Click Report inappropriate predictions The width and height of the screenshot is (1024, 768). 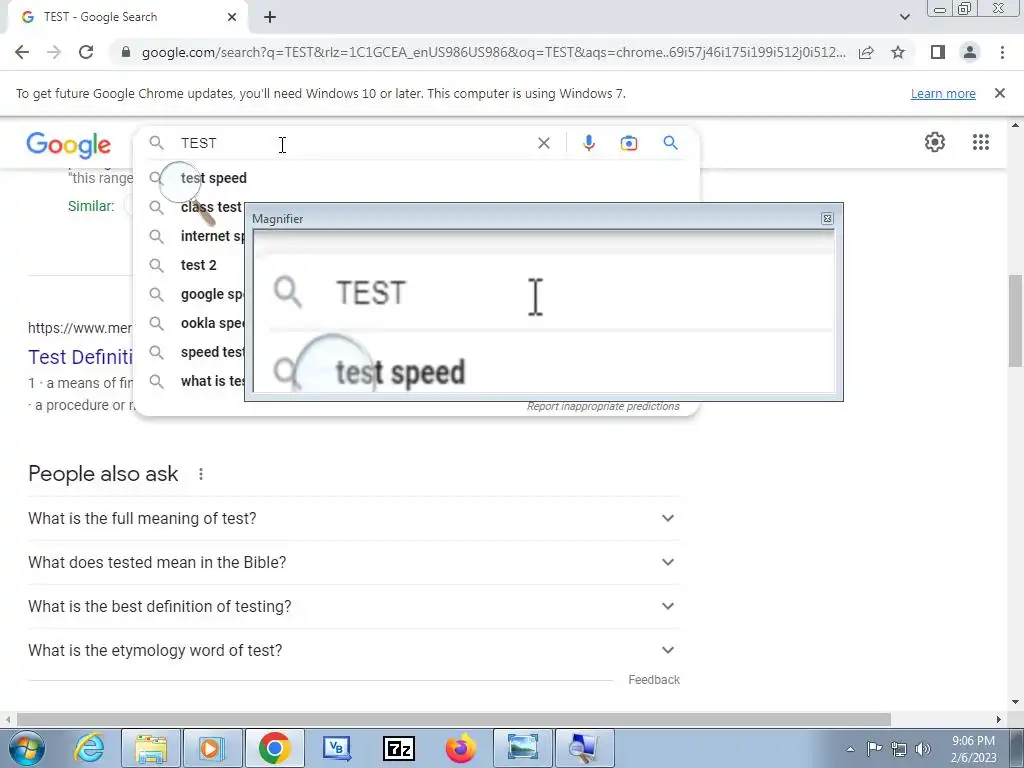pos(603,407)
